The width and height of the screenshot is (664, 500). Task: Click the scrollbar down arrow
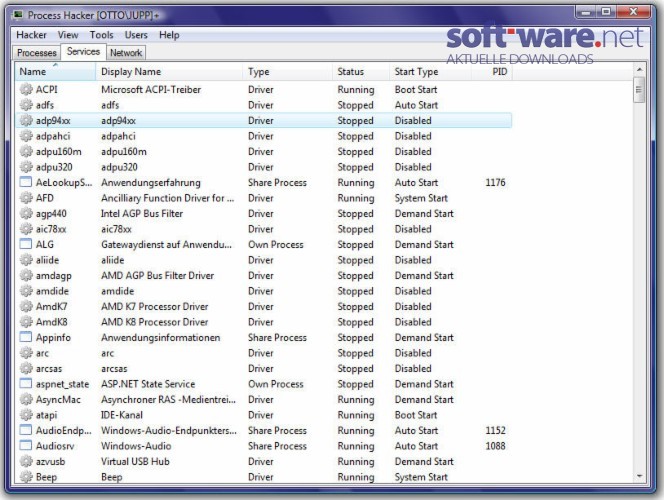click(x=639, y=477)
